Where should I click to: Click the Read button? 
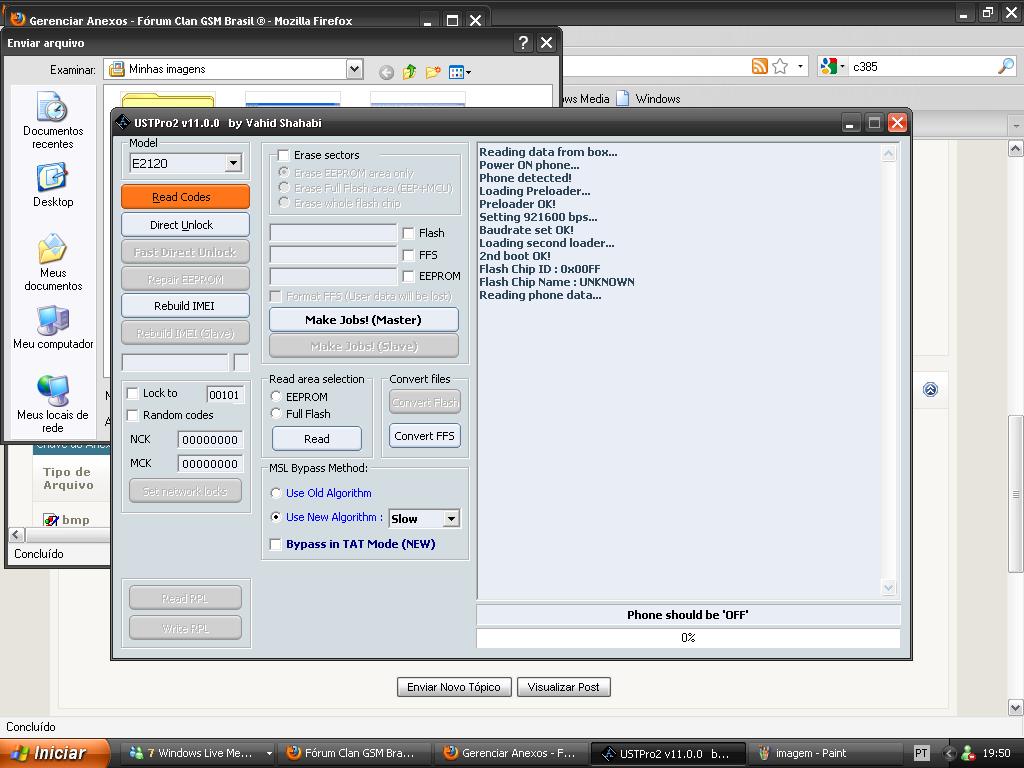[x=317, y=439]
